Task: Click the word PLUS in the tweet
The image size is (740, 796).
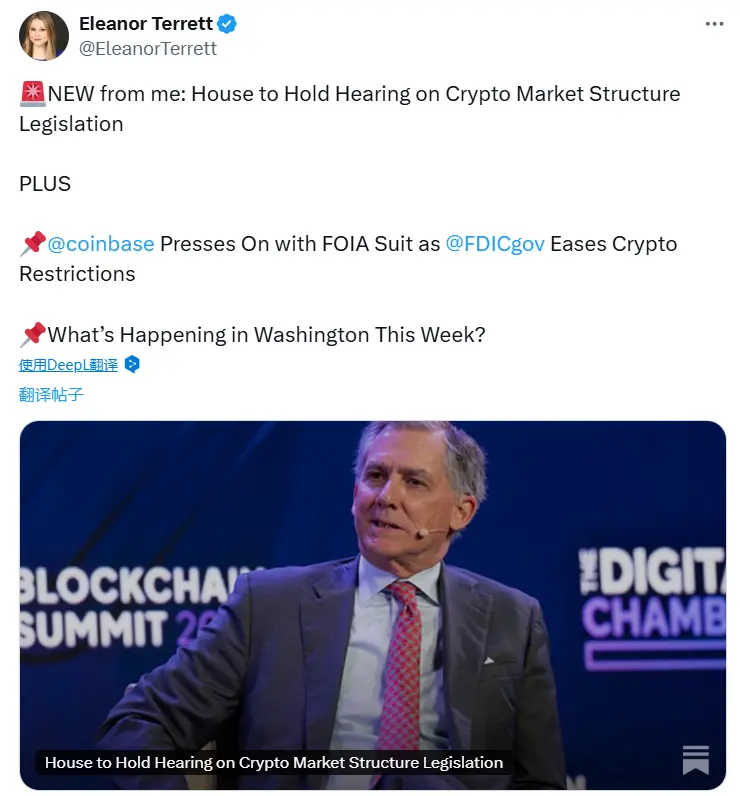Action: pyautogui.click(x=45, y=184)
